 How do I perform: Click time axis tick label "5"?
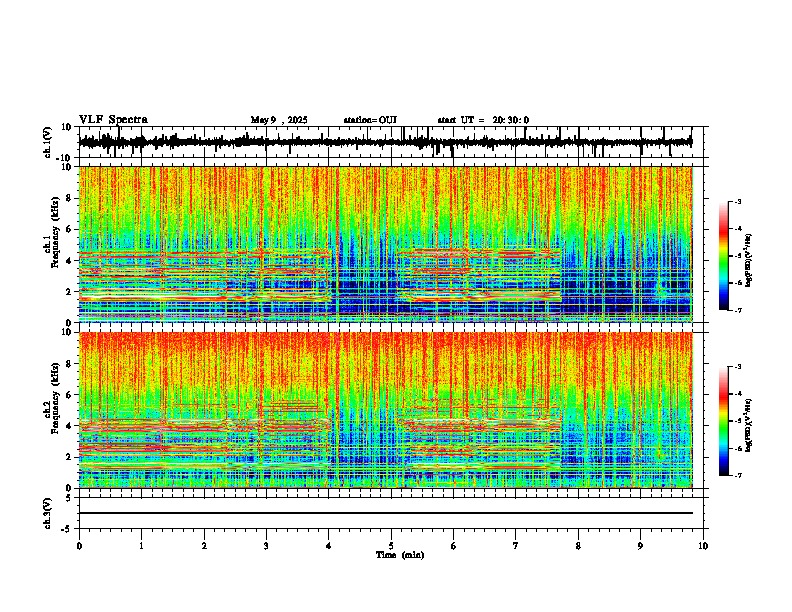[391, 546]
